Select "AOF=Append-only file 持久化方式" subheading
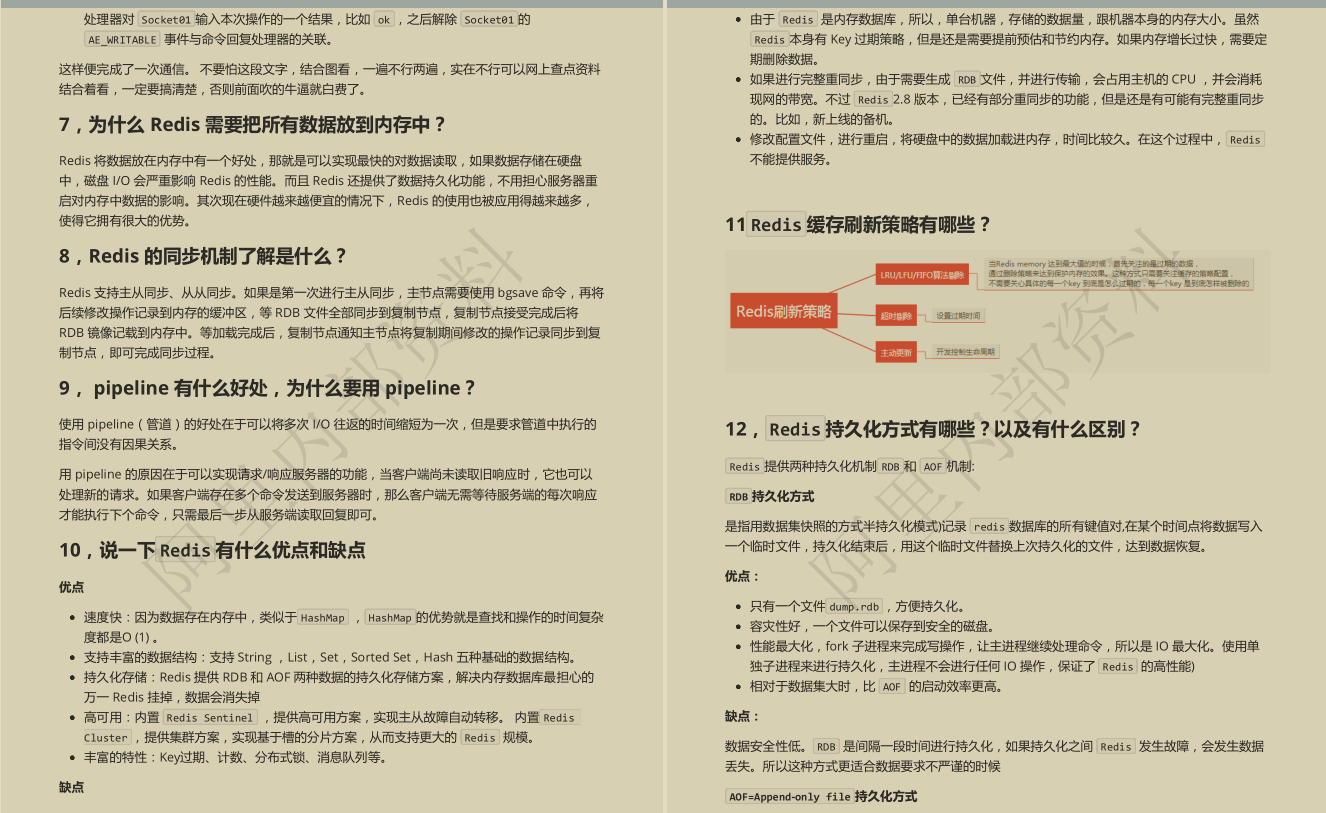Image resolution: width=1326 pixels, height=813 pixels. point(821,796)
